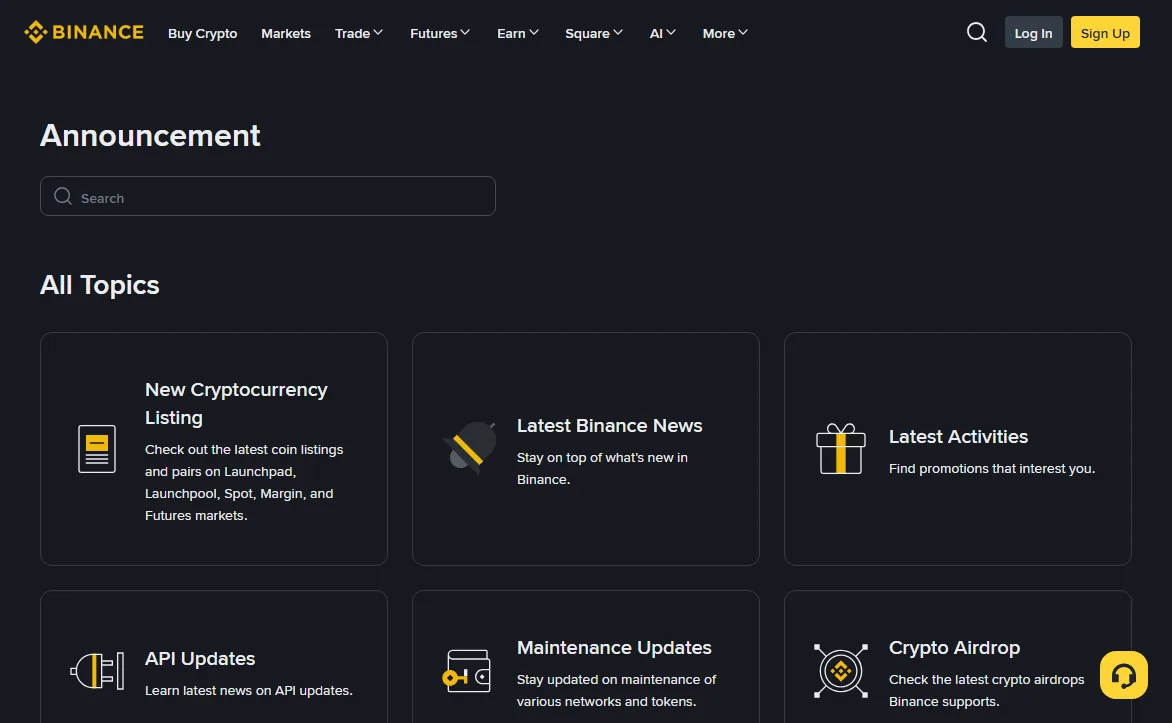The image size is (1172, 723).
Task: Expand the Square dropdown menu
Action: (593, 33)
